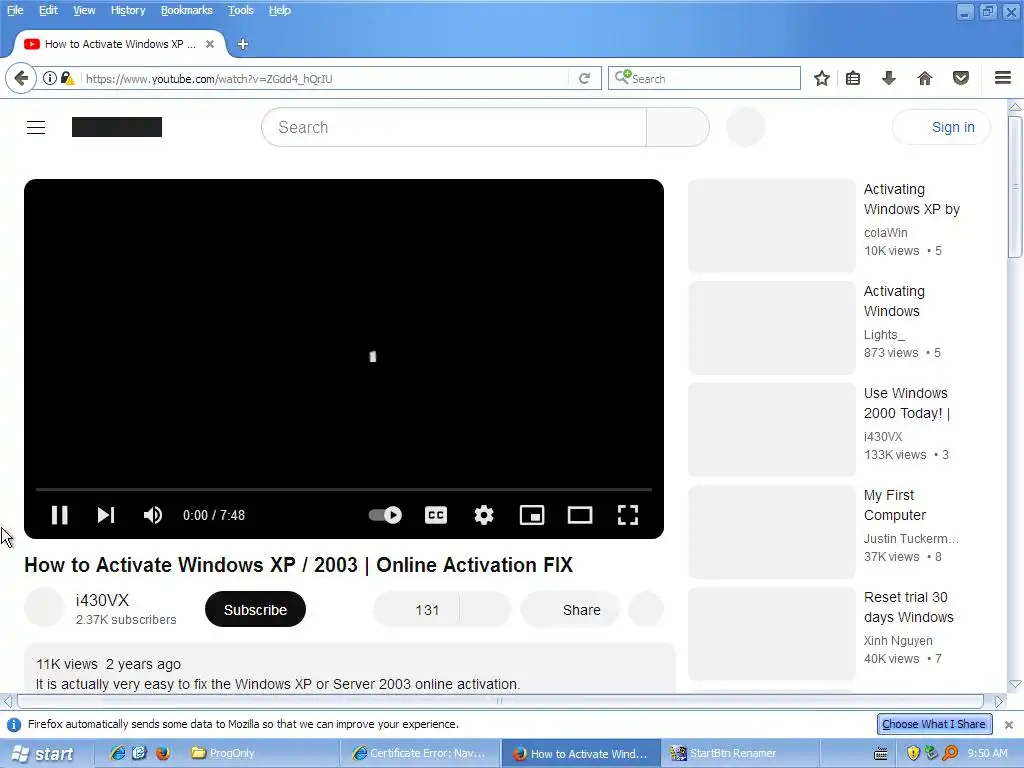The width and height of the screenshot is (1024, 768).
Task: Go fullscreen in the video player
Action: coord(628,515)
